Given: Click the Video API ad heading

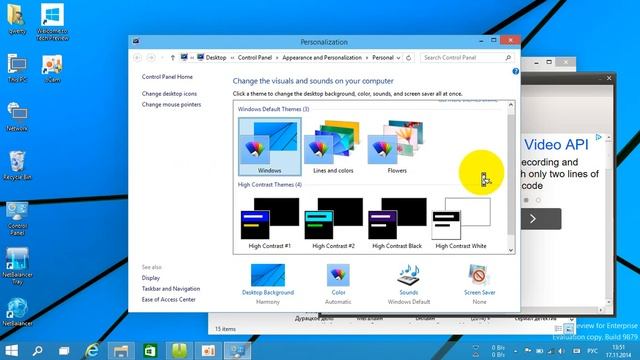Looking at the screenshot, I should (556, 144).
